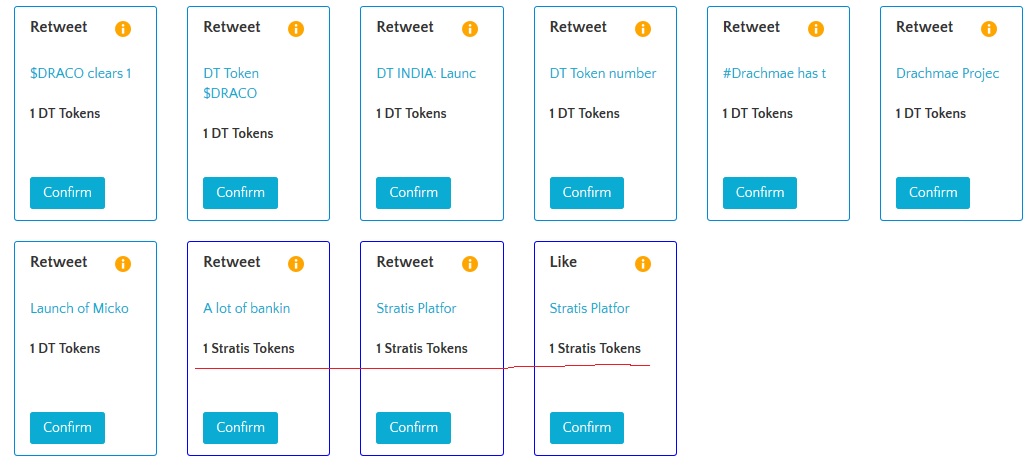
Task: Show info for DT Token number card
Action: 643,29
